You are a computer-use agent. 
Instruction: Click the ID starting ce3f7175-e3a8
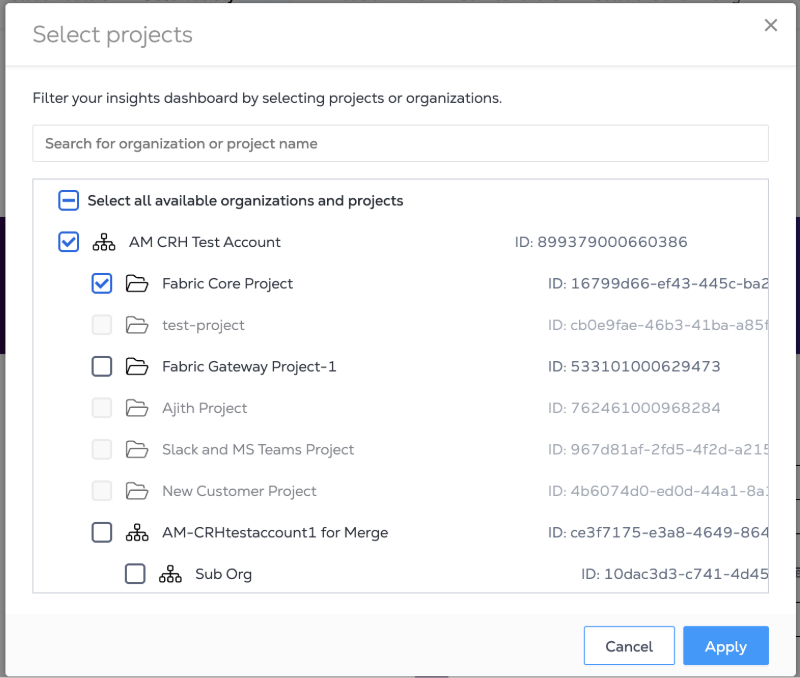tap(658, 532)
